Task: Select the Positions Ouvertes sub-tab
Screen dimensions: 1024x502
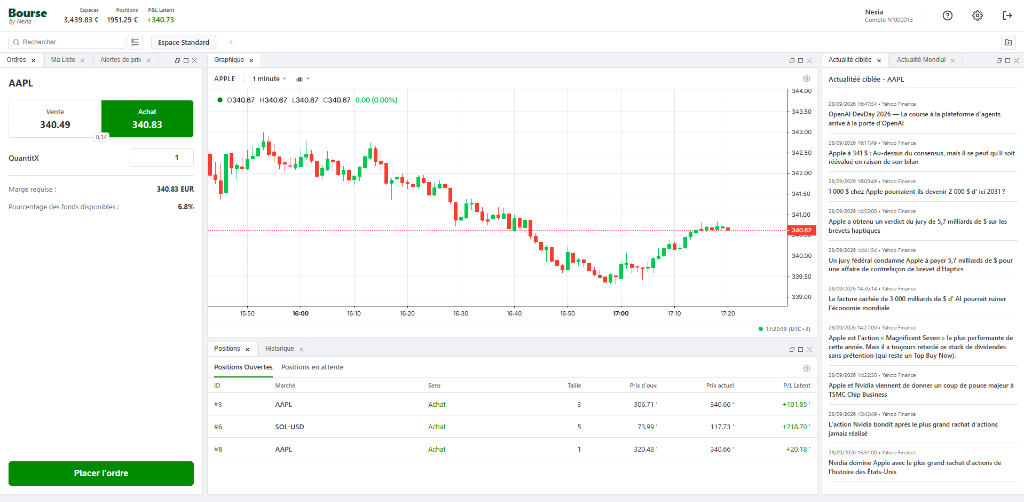Action: coord(243,368)
